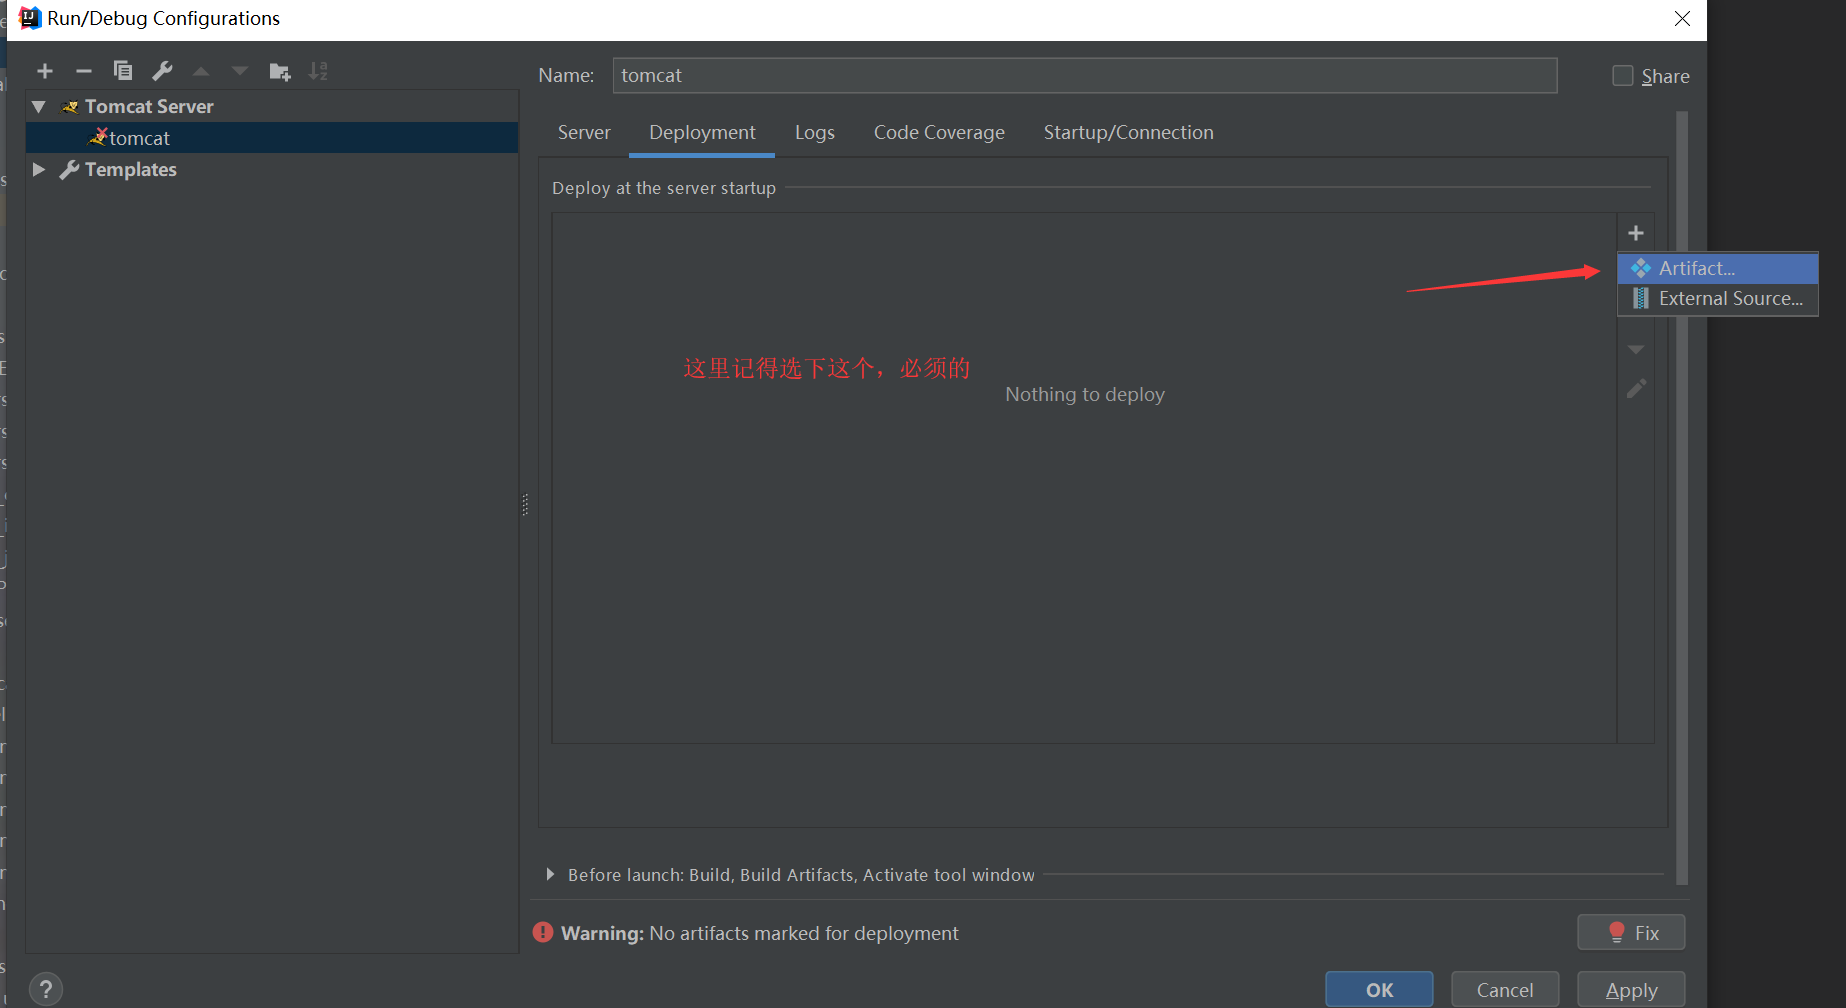This screenshot has height=1008, width=1846.
Task: Open the Logs tab
Action: (815, 132)
